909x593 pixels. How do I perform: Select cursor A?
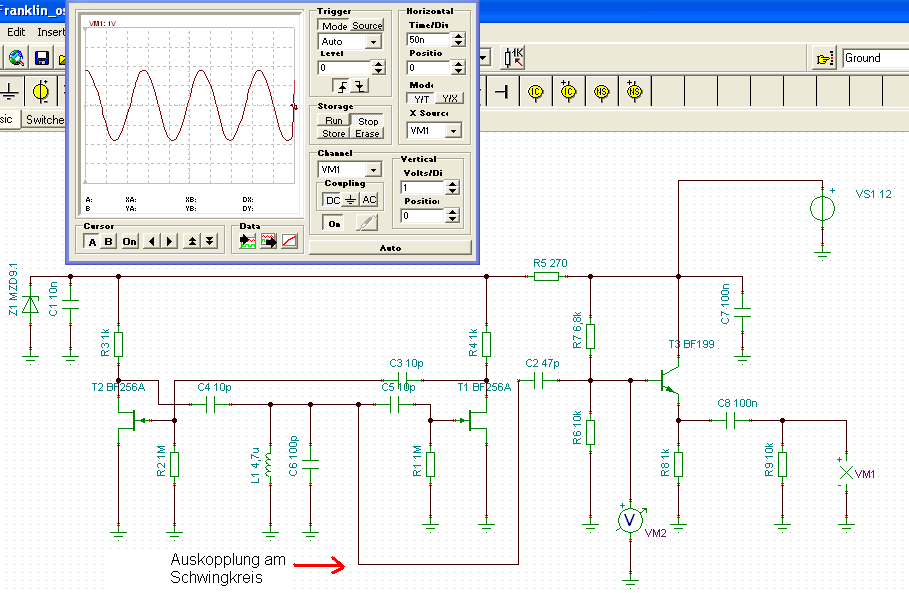(x=92, y=242)
